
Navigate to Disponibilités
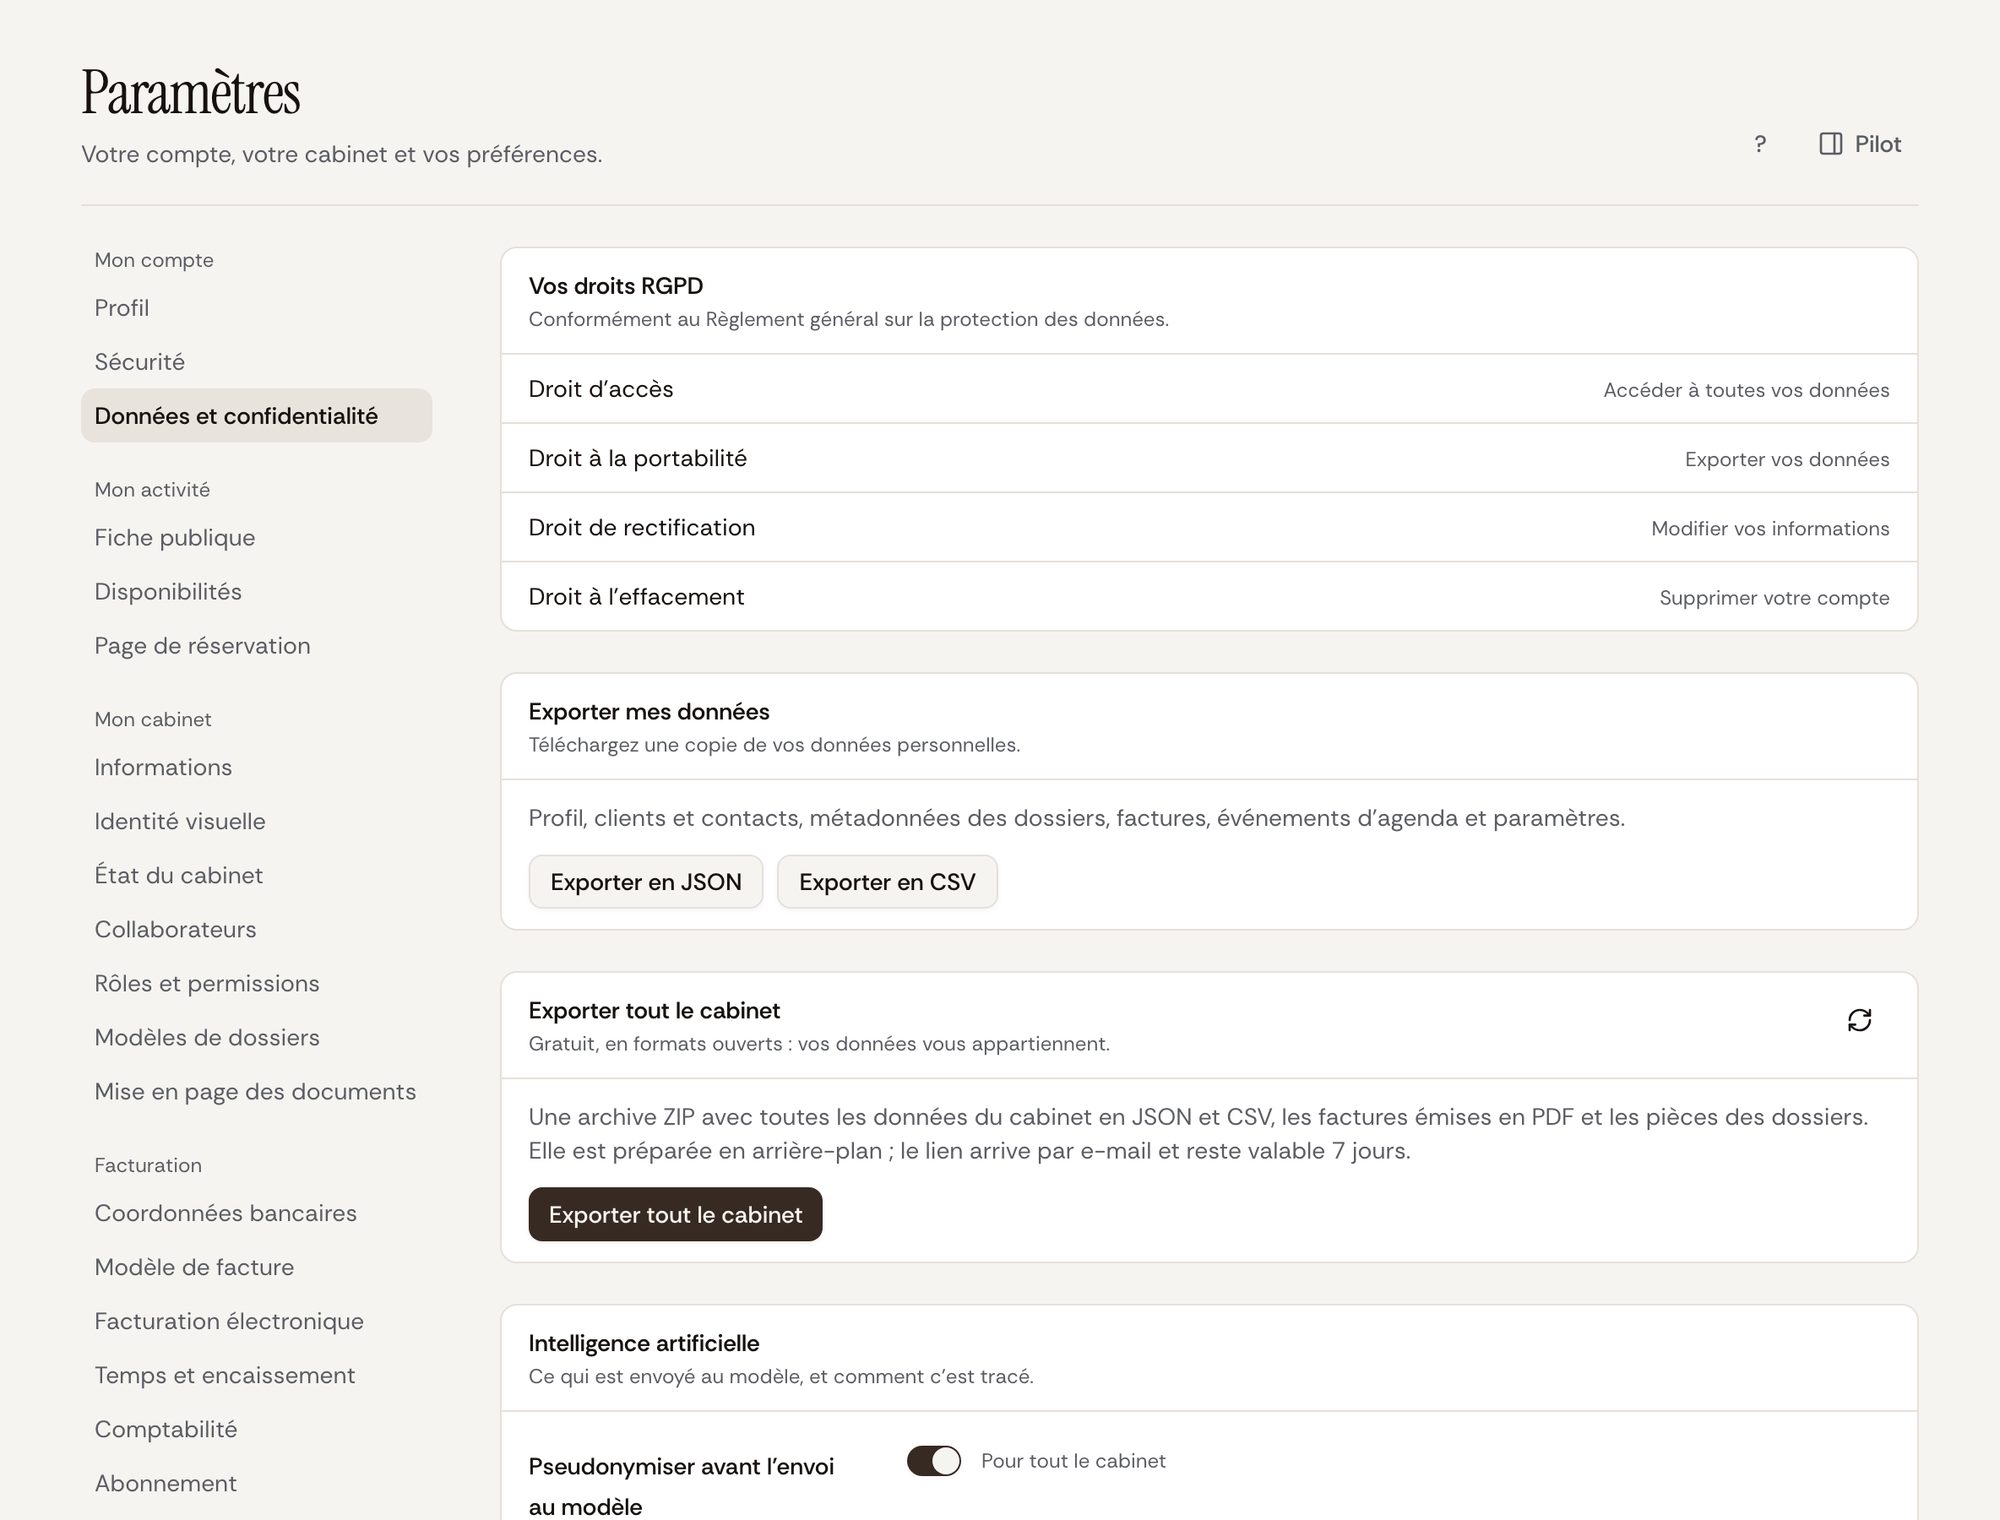click(257, 592)
